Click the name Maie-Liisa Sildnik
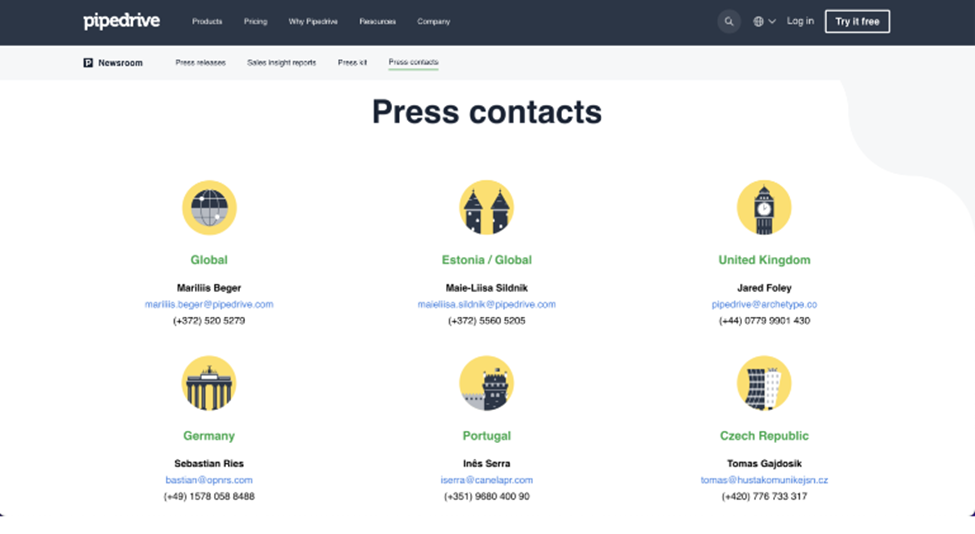This screenshot has height=534, width=975. [x=487, y=288]
